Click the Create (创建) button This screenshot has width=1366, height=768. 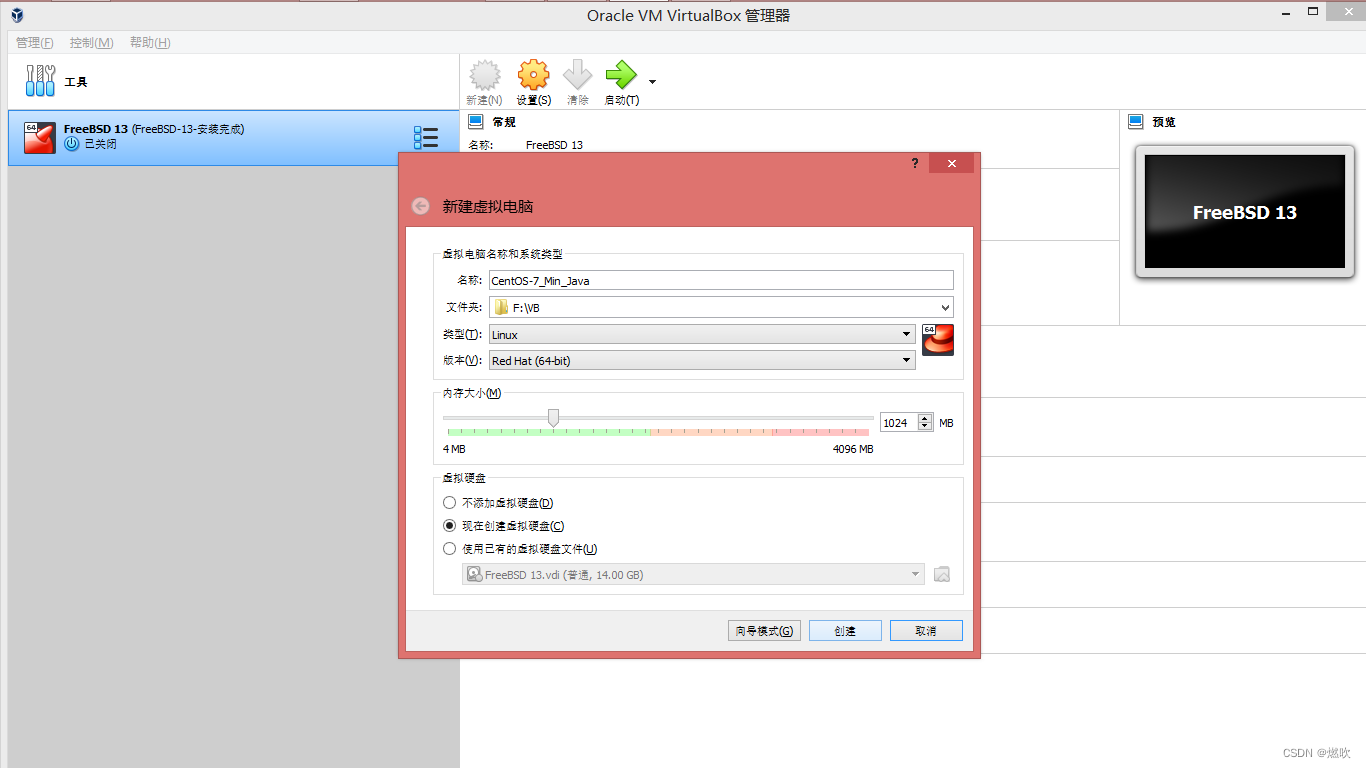coord(845,631)
